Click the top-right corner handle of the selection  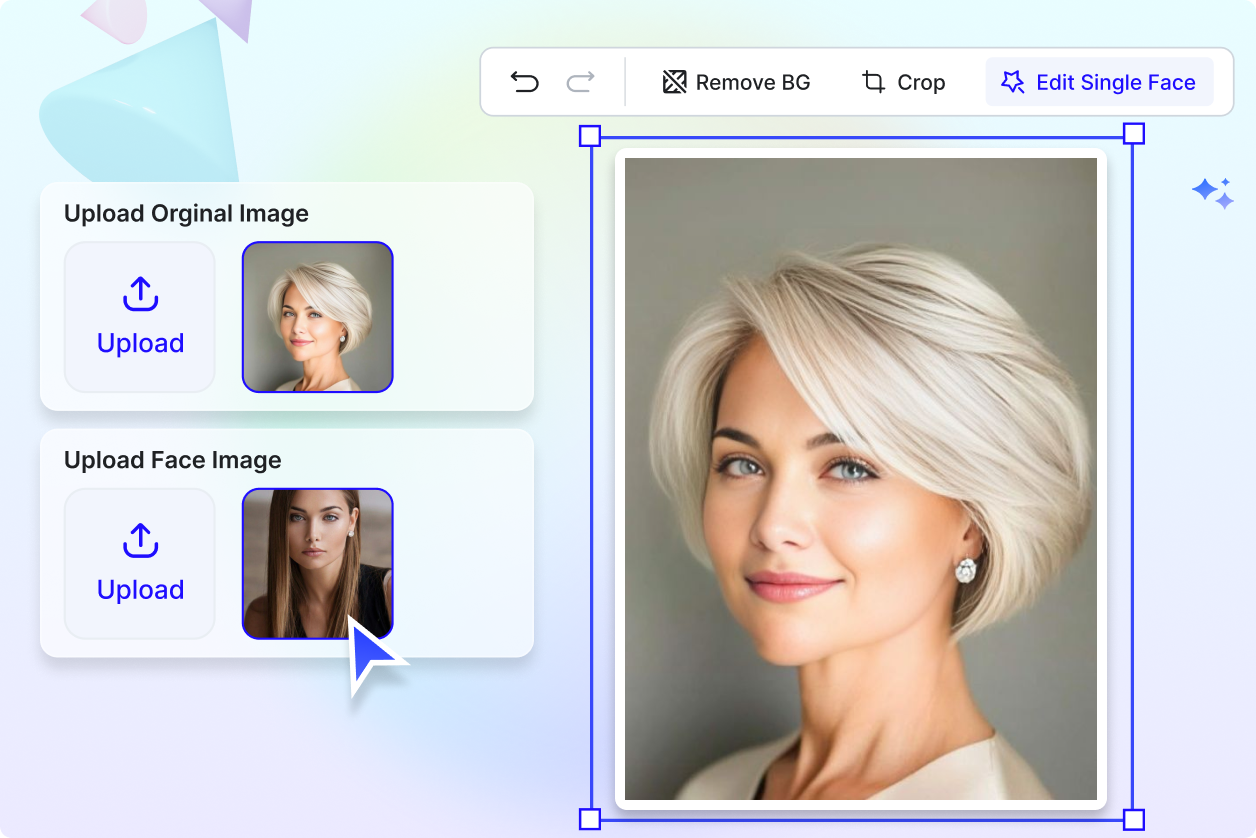[x=1134, y=133]
